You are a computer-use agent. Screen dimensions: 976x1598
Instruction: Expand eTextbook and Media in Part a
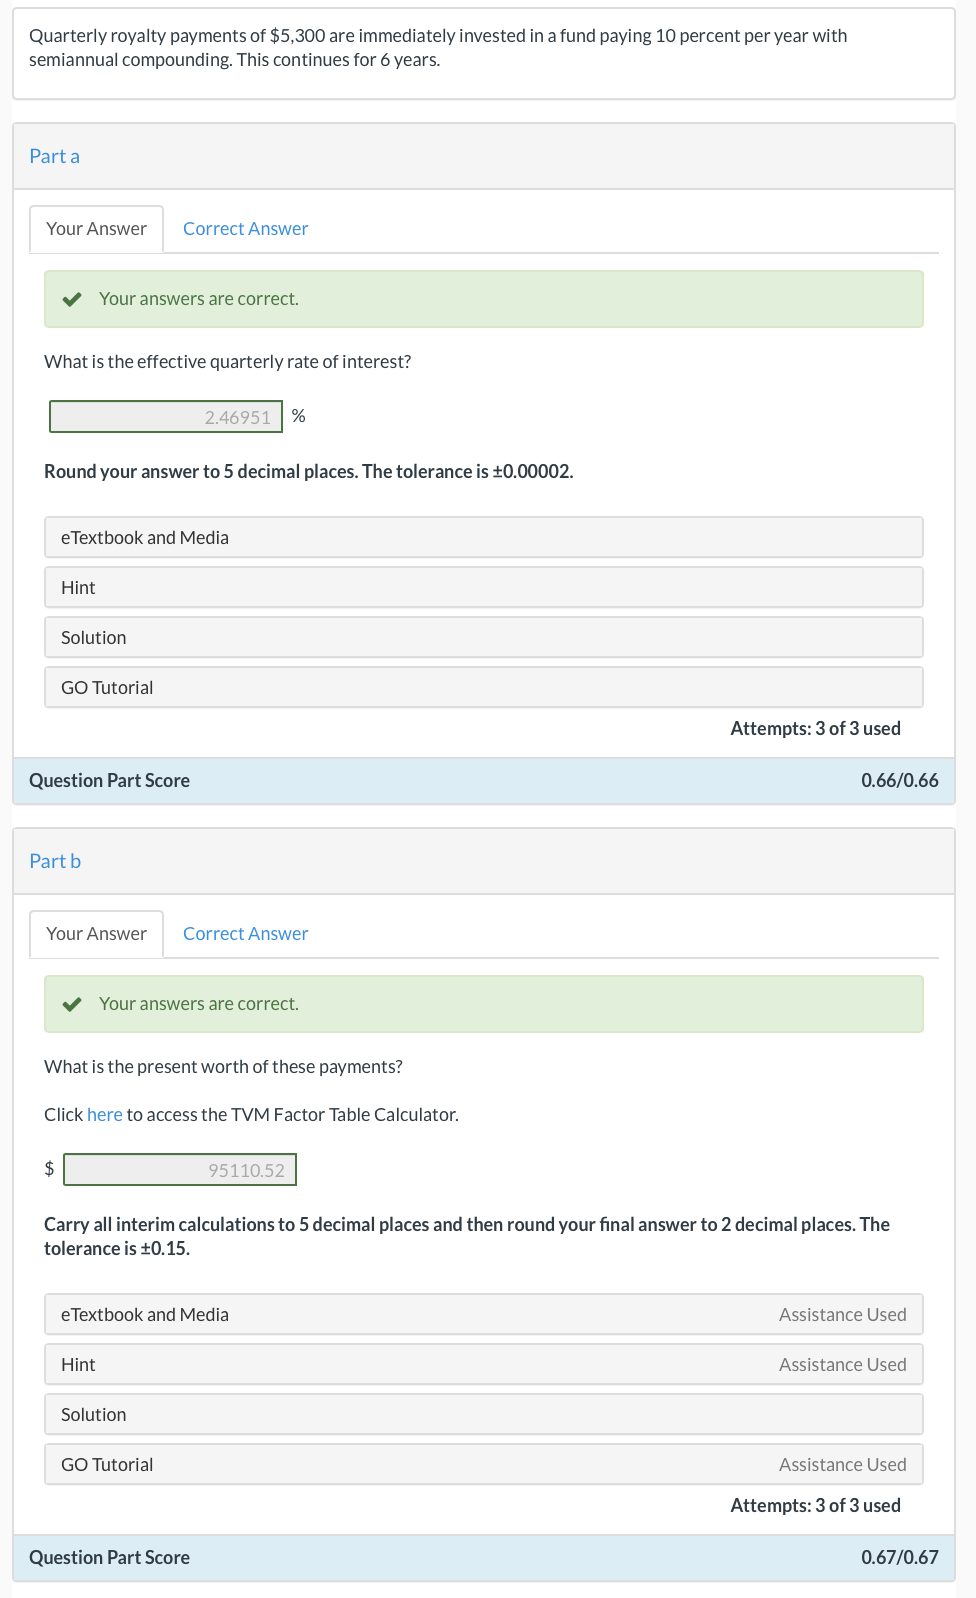point(483,537)
